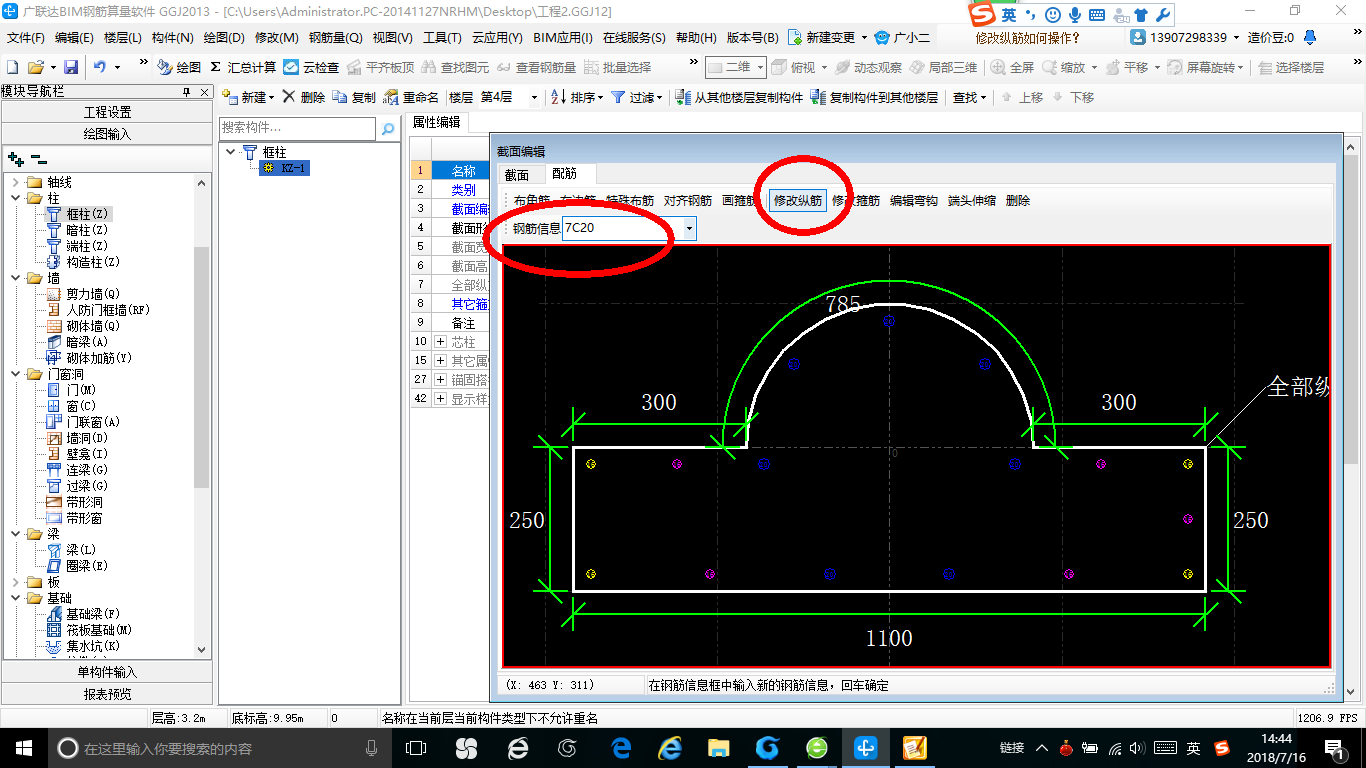Click 编辑弯钩 button
This screenshot has height=768, width=1366.
pos(914,200)
